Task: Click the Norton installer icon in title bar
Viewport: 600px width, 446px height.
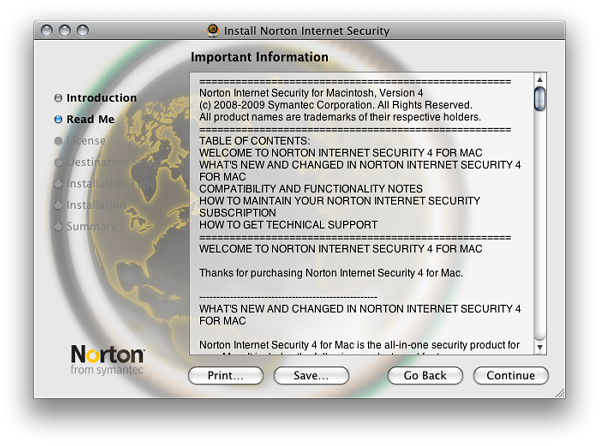Action: tap(213, 30)
